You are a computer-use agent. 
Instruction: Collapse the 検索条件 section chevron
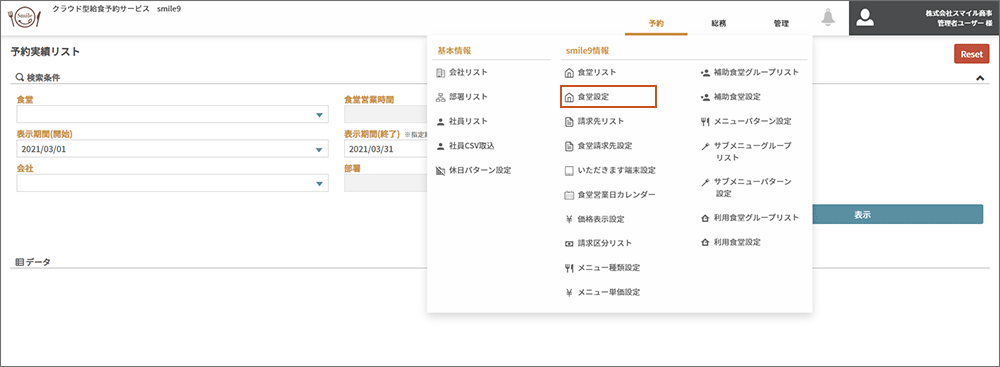(980, 77)
